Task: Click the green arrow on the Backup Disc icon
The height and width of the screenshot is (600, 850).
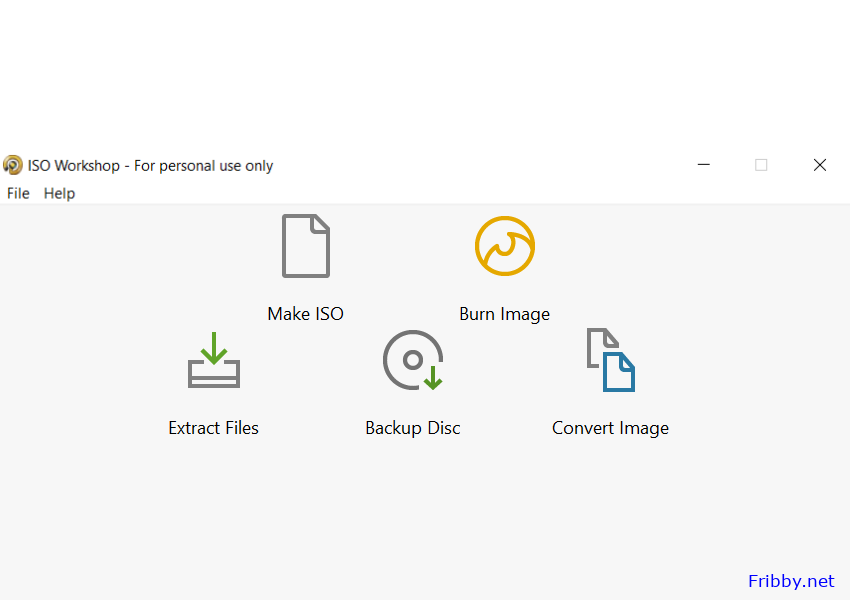Action: point(433,378)
